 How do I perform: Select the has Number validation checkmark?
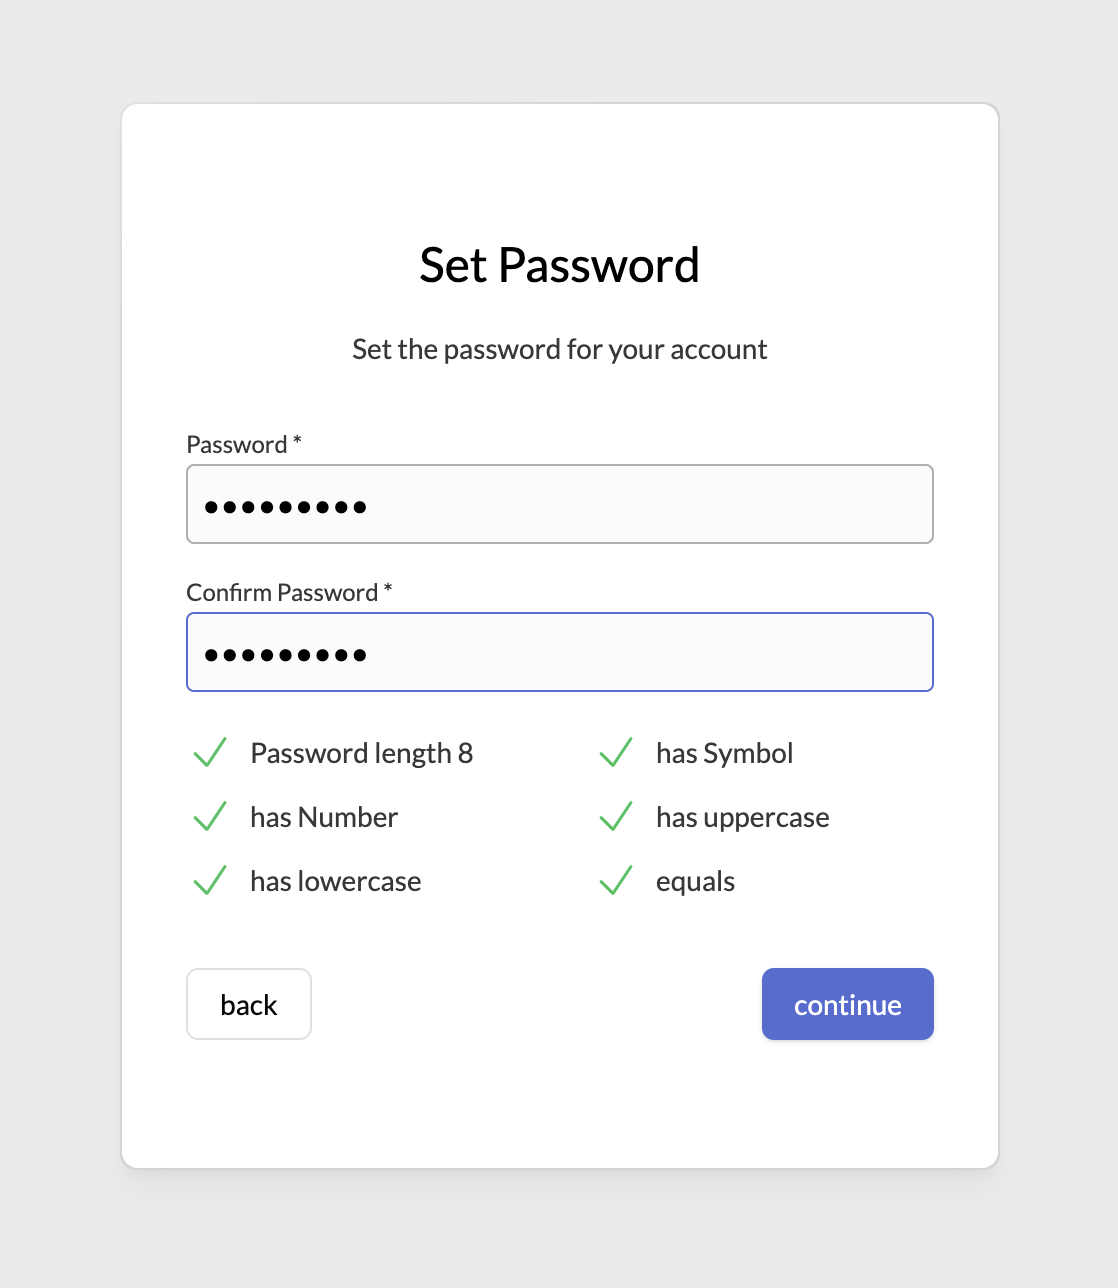click(210, 817)
